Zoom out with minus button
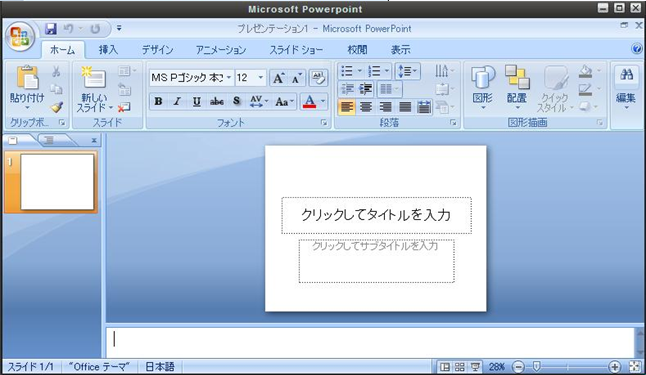Screen dimensions: 646x375 pyautogui.click(x=518, y=367)
